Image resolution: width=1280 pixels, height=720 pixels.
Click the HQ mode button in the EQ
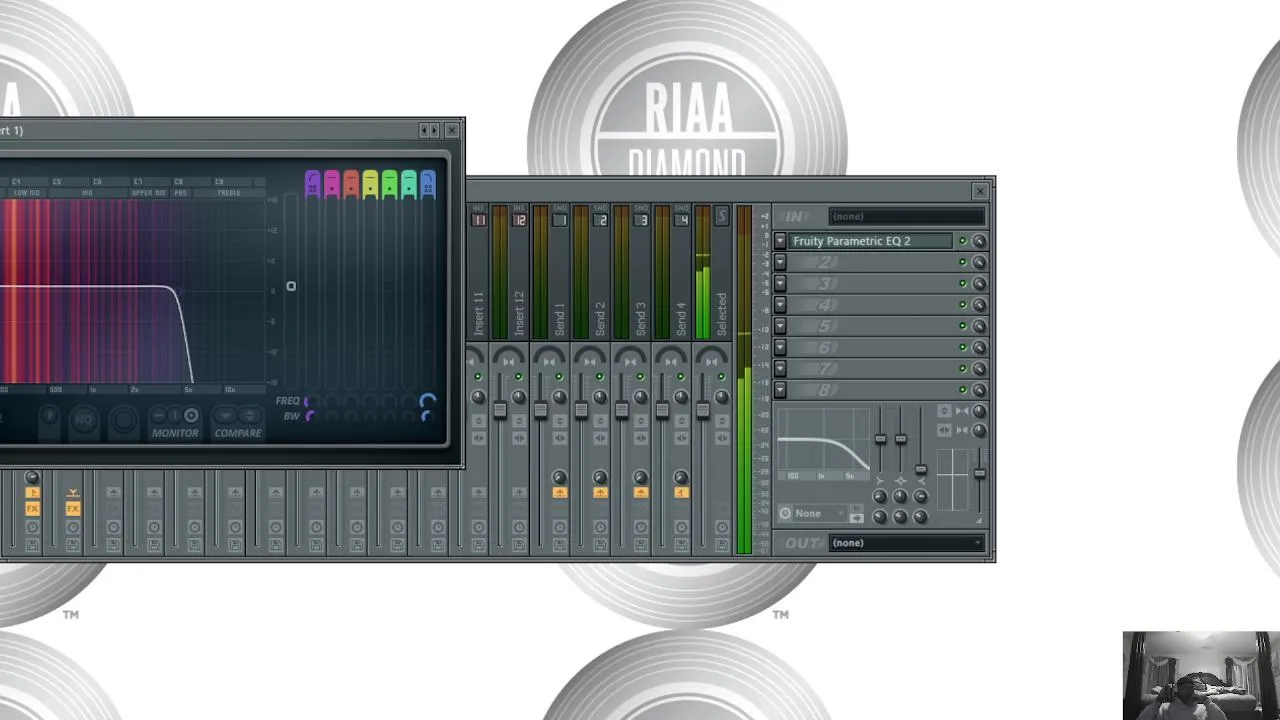[84, 421]
